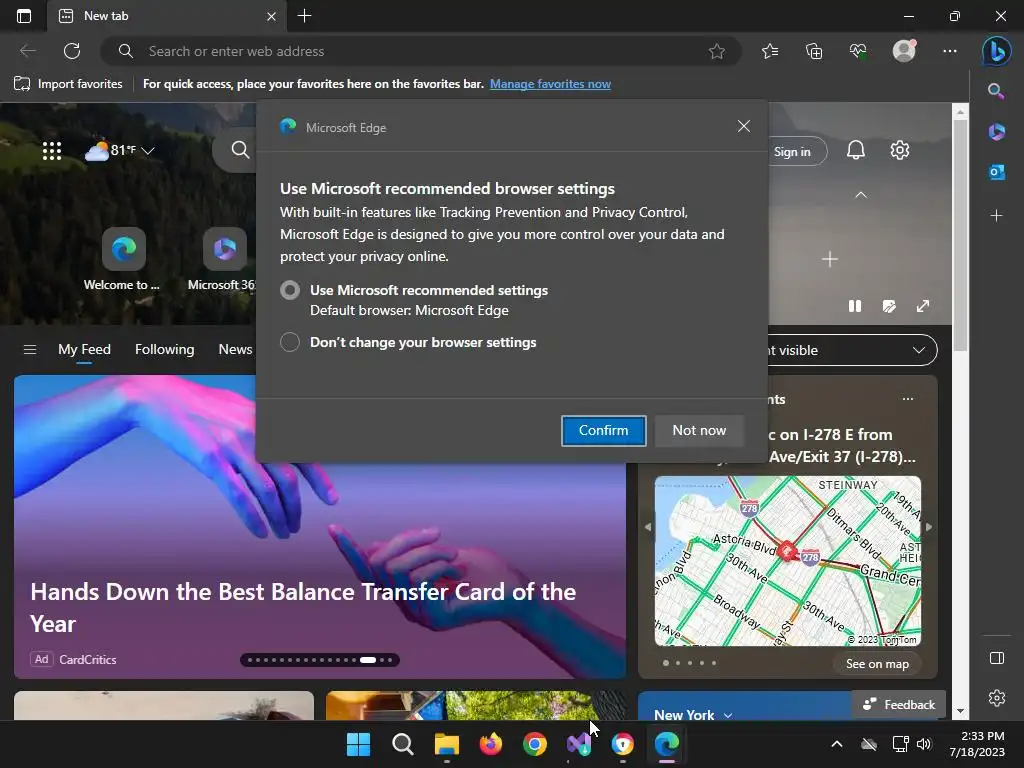The image size is (1024, 768).
Task: Open sidebar settings gear
Action: tap(997, 697)
